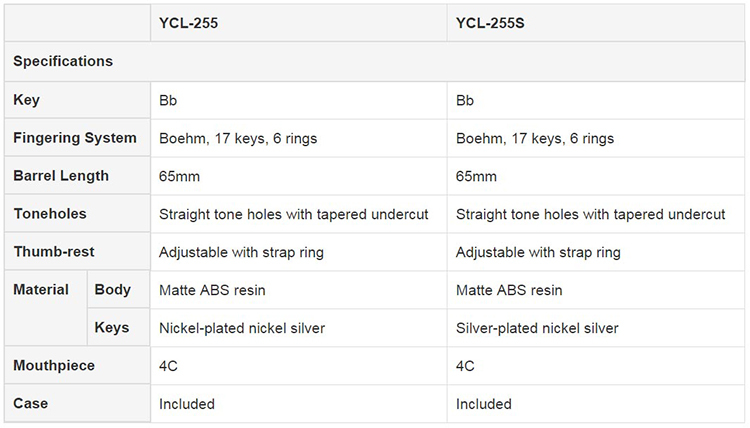Viewport: 750px width, 428px height.
Task: Select the Mouthpiece row label
Action: pos(54,366)
